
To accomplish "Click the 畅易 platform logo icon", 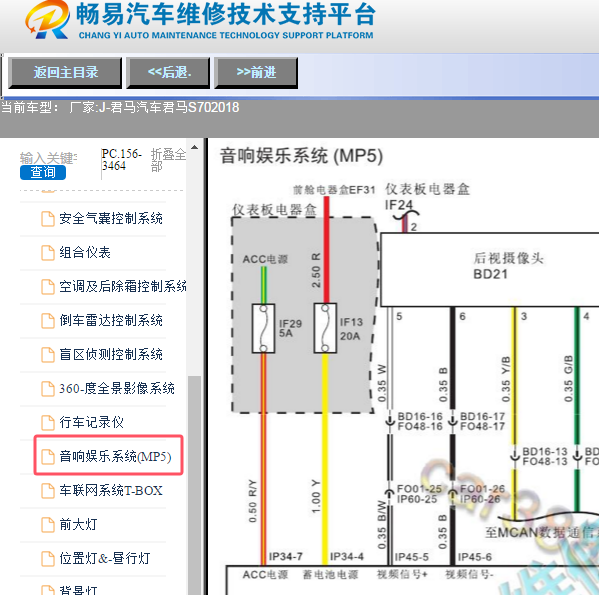I will pyautogui.click(x=48, y=19).
